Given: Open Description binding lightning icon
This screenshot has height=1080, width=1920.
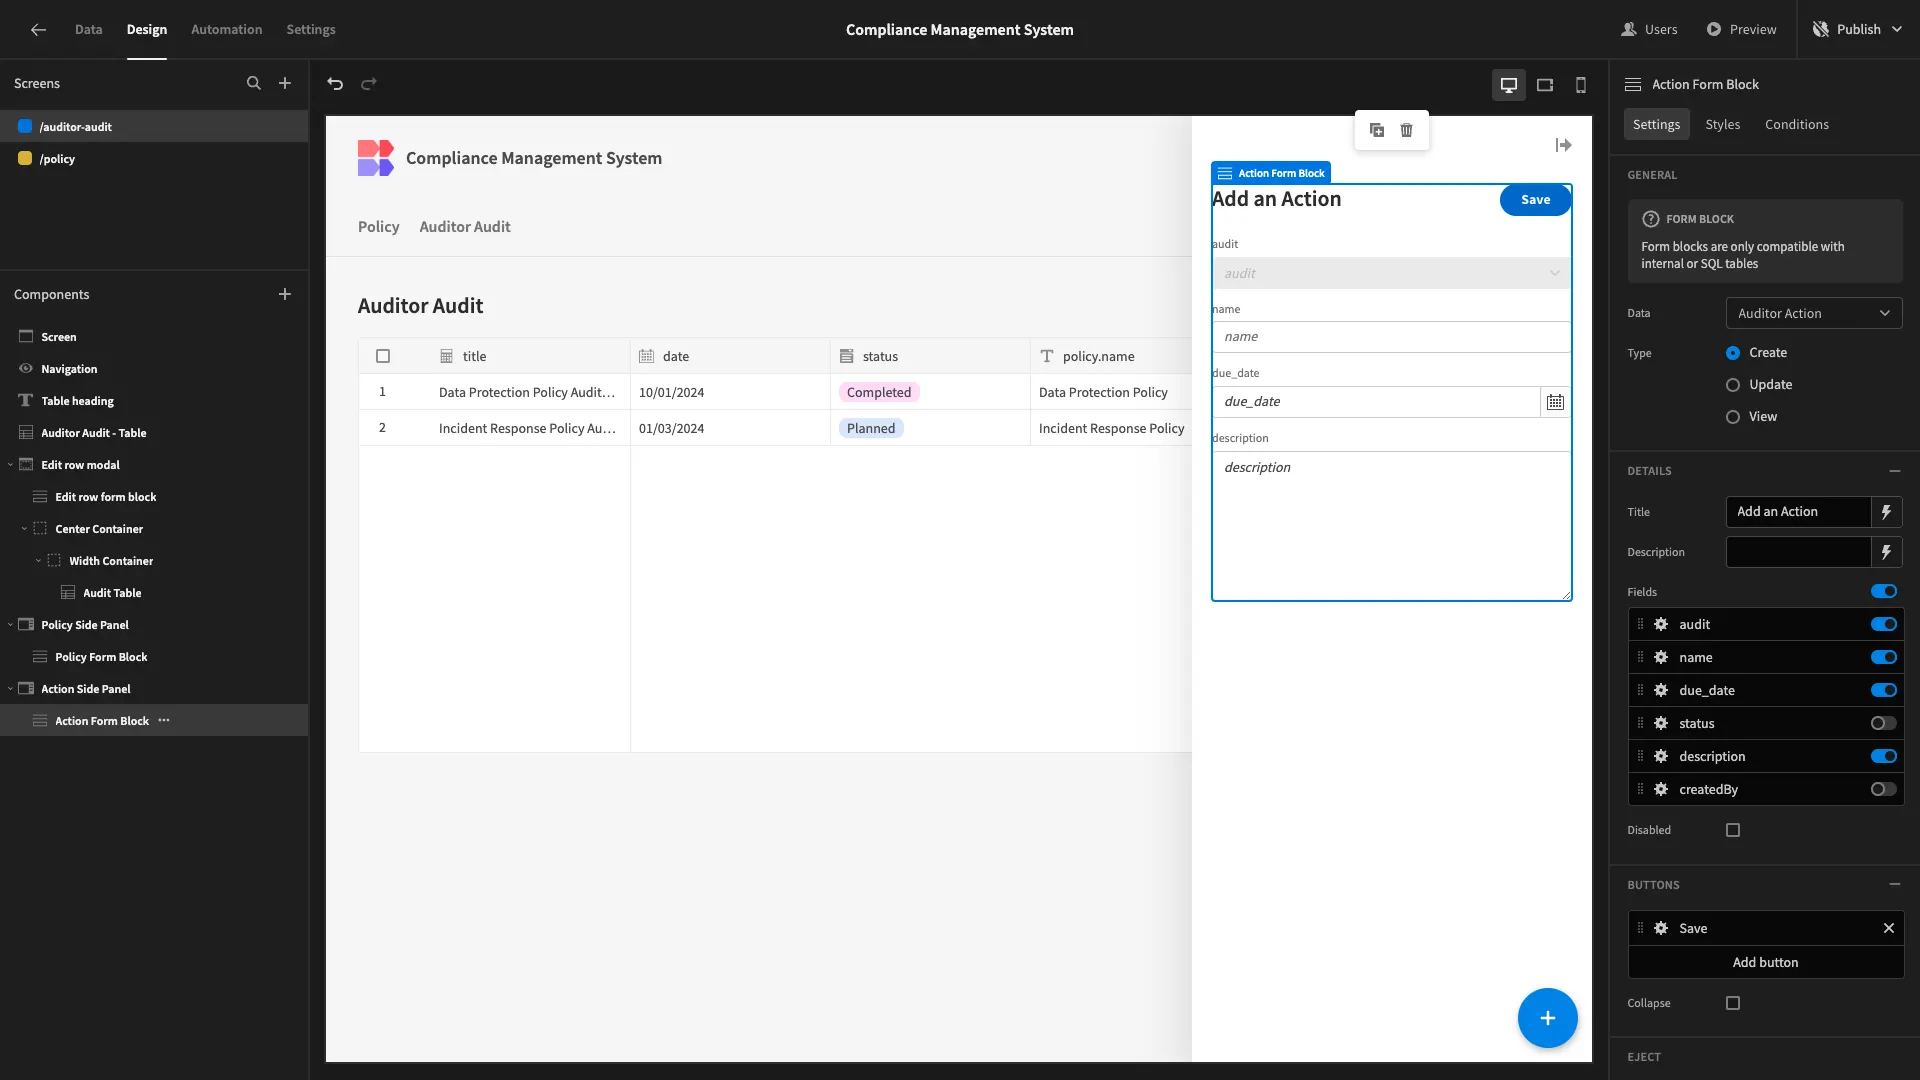Looking at the screenshot, I should (x=1887, y=552).
